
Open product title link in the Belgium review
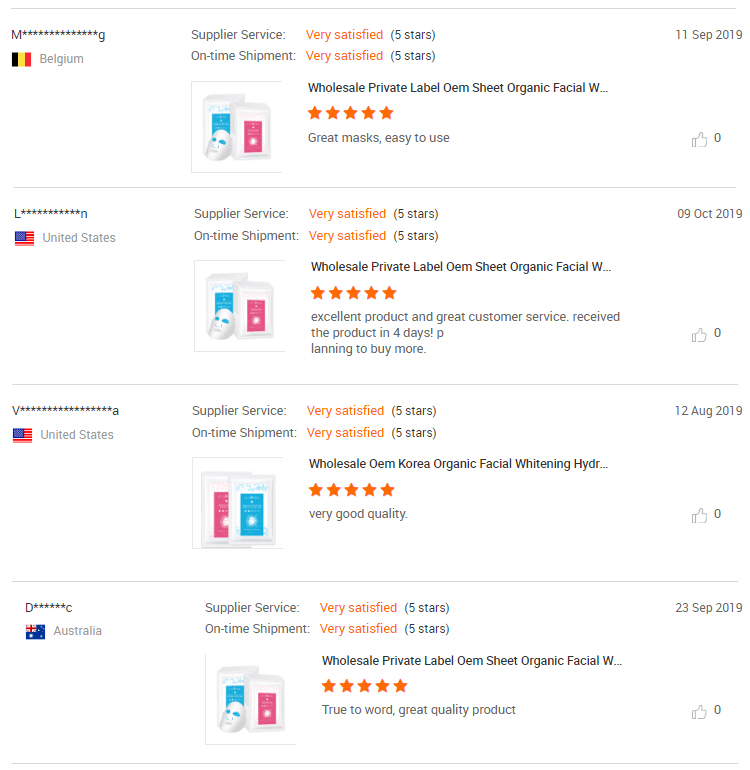pos(458,88)
